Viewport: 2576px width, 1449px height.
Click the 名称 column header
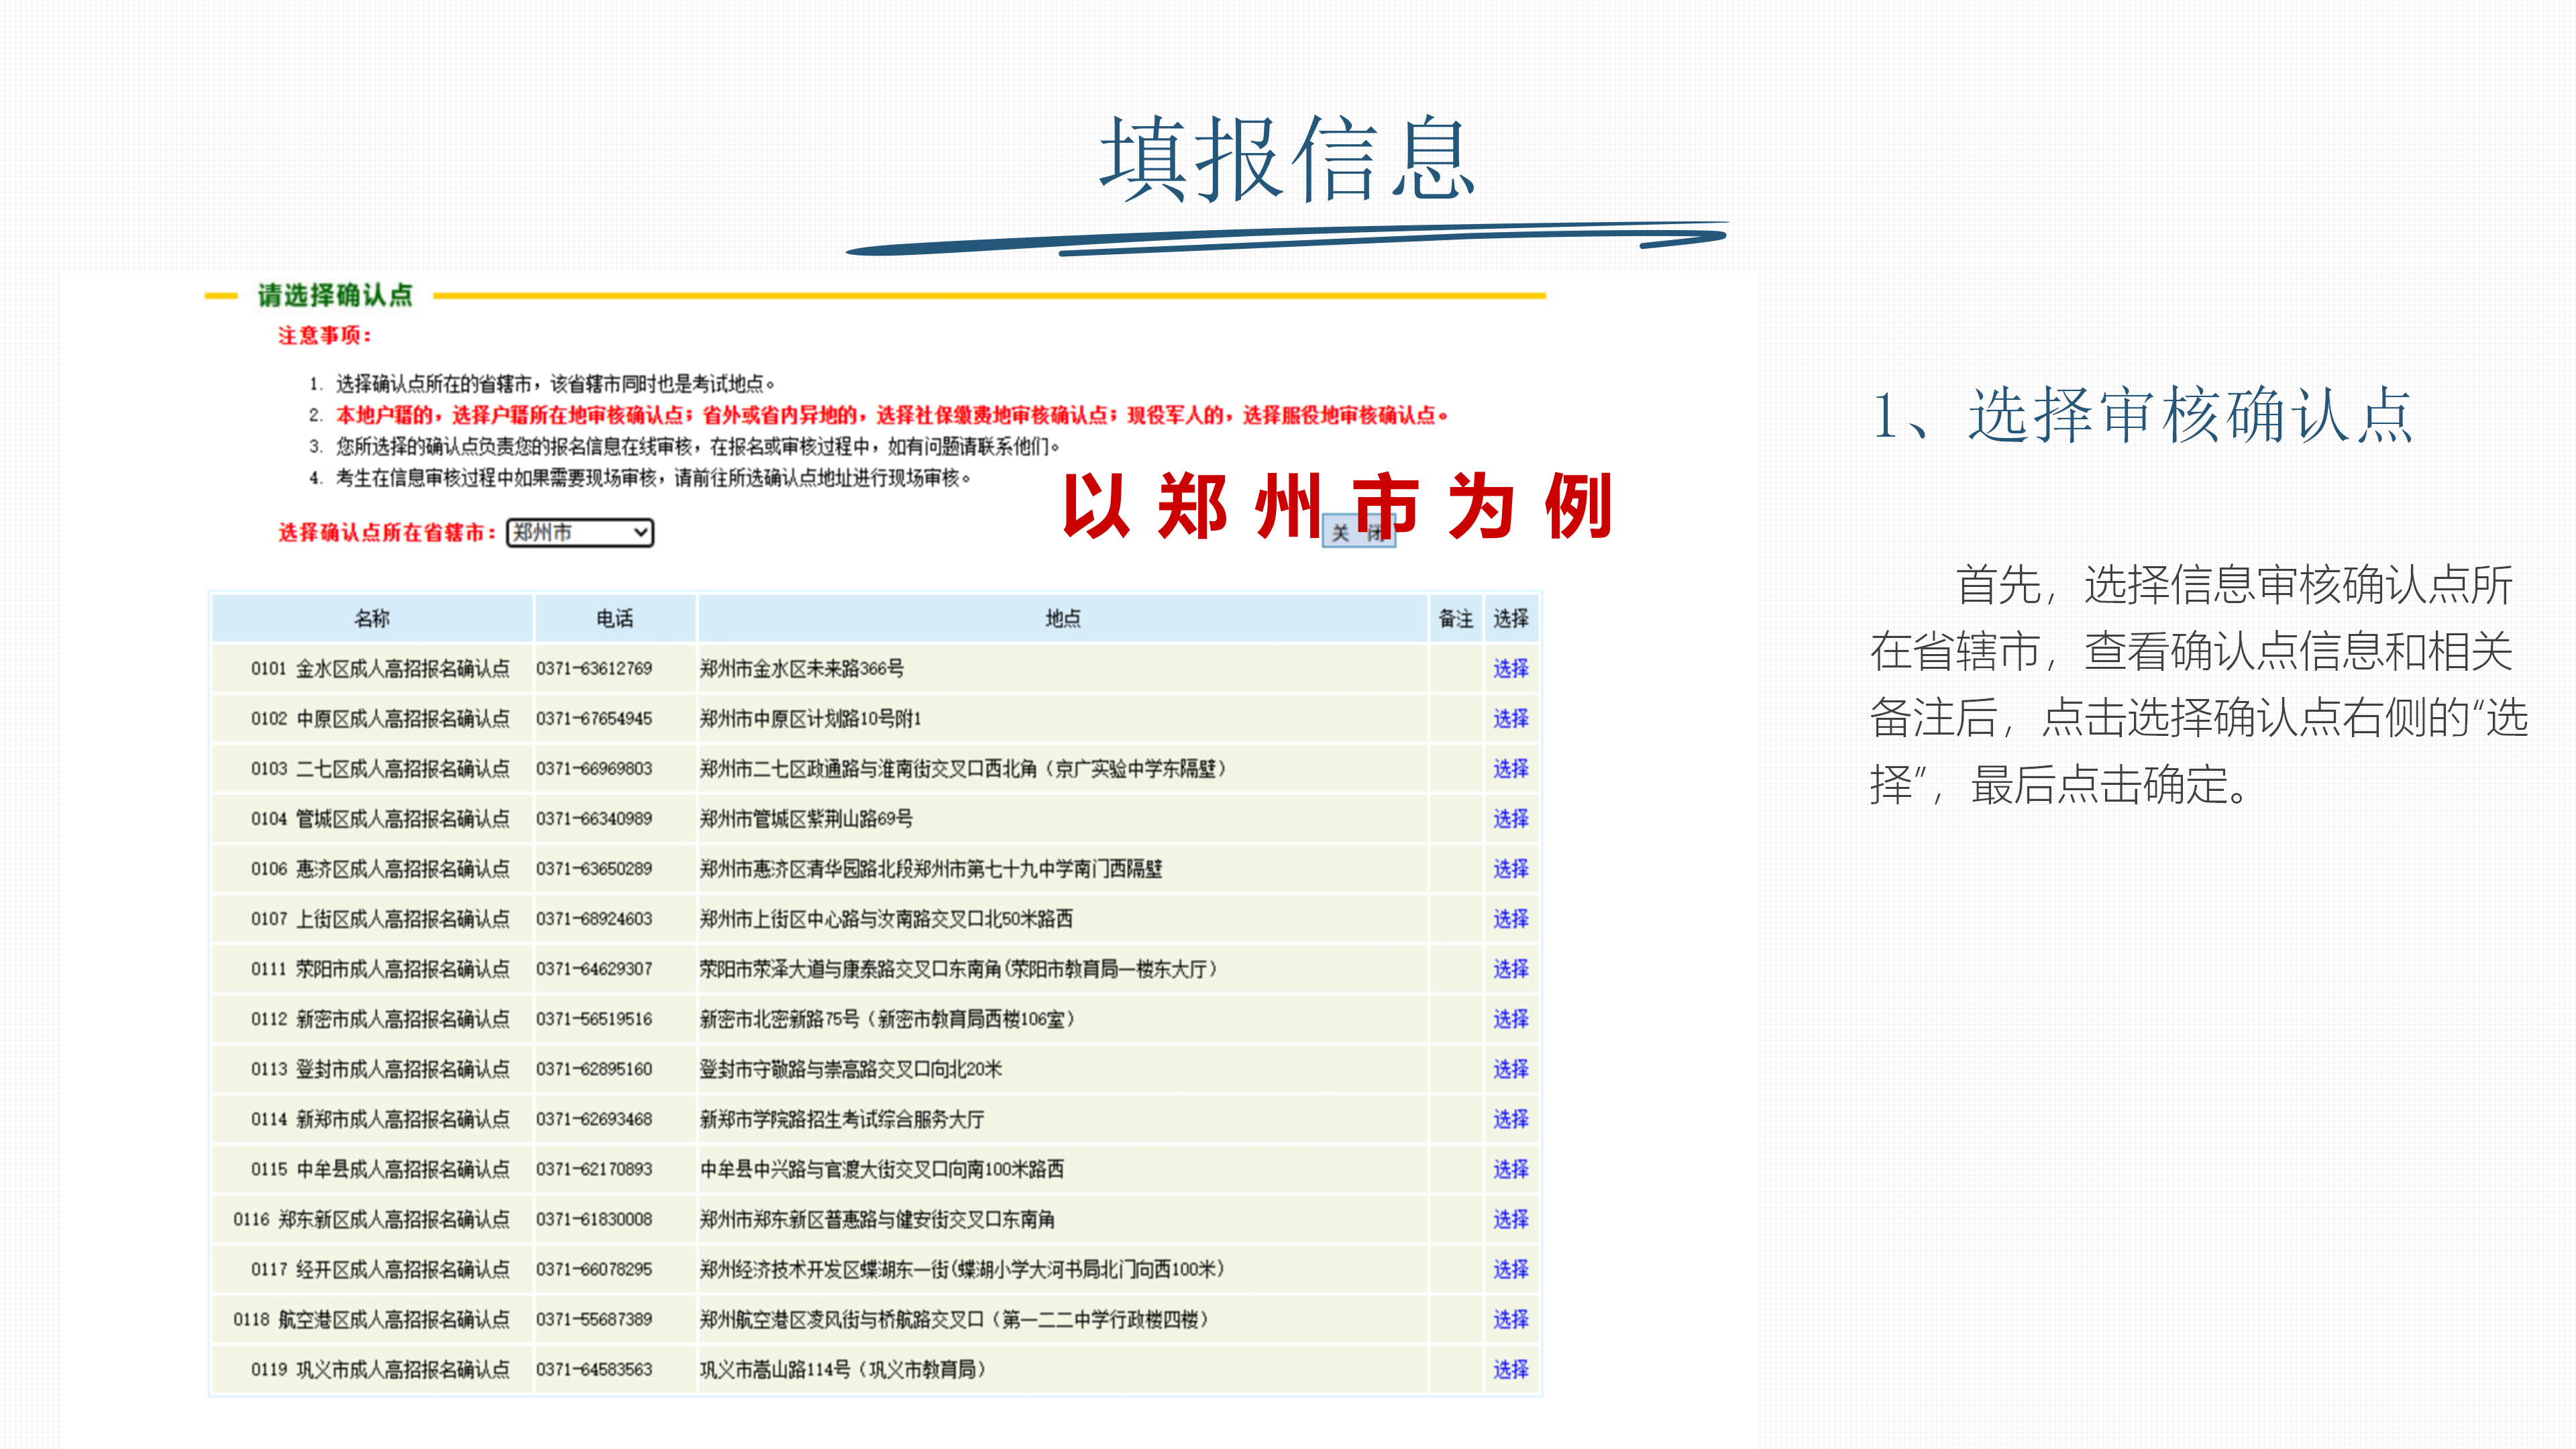click(372, 618)
